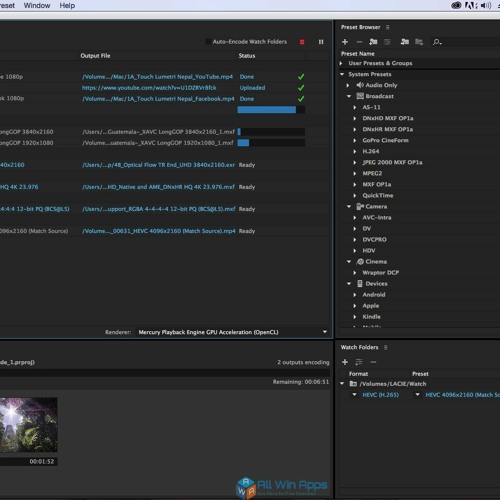Select the GoPro CineForm preset row

pos(385,140)
